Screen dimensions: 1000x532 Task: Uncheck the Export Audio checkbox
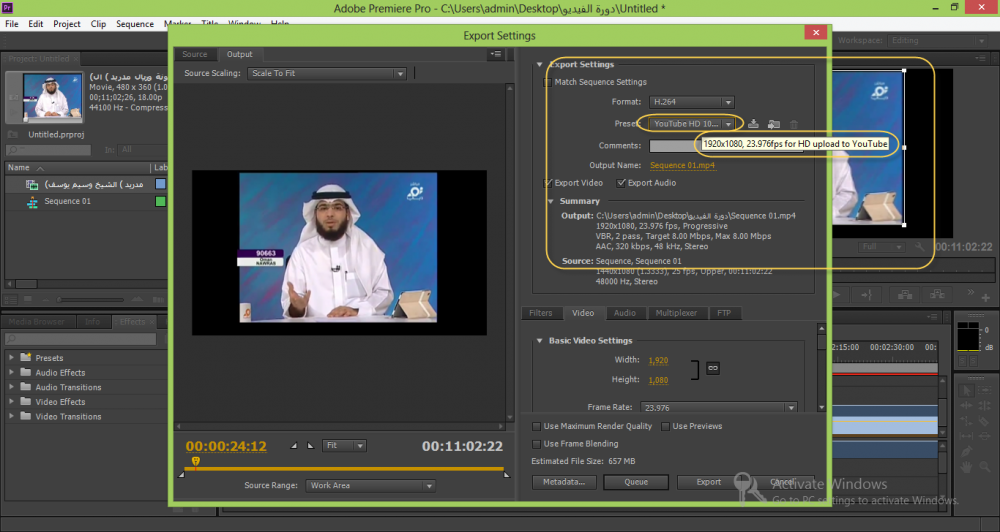click(x=621, y=183)
